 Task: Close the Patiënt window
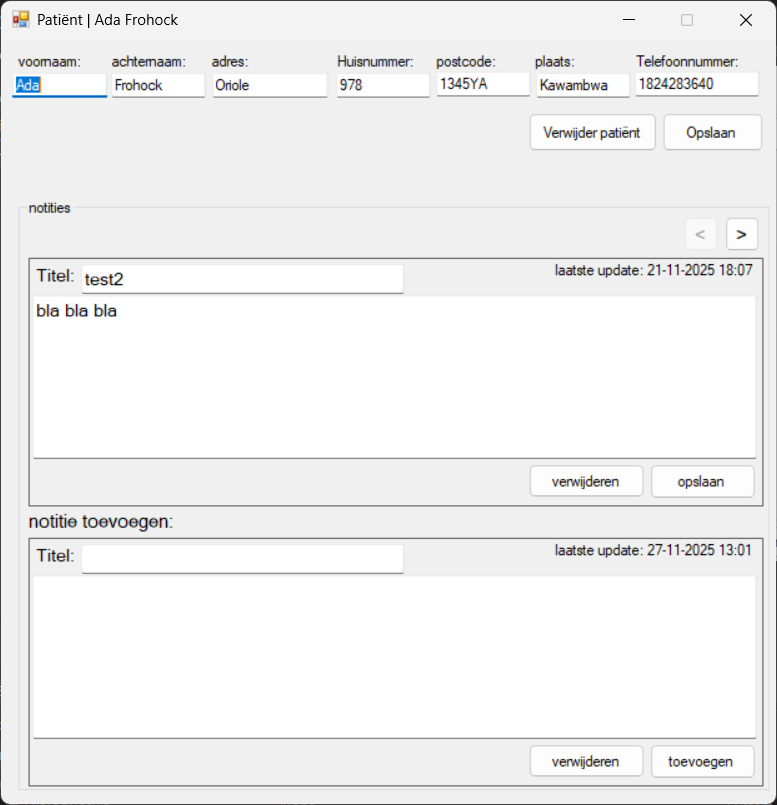point(745,20)
